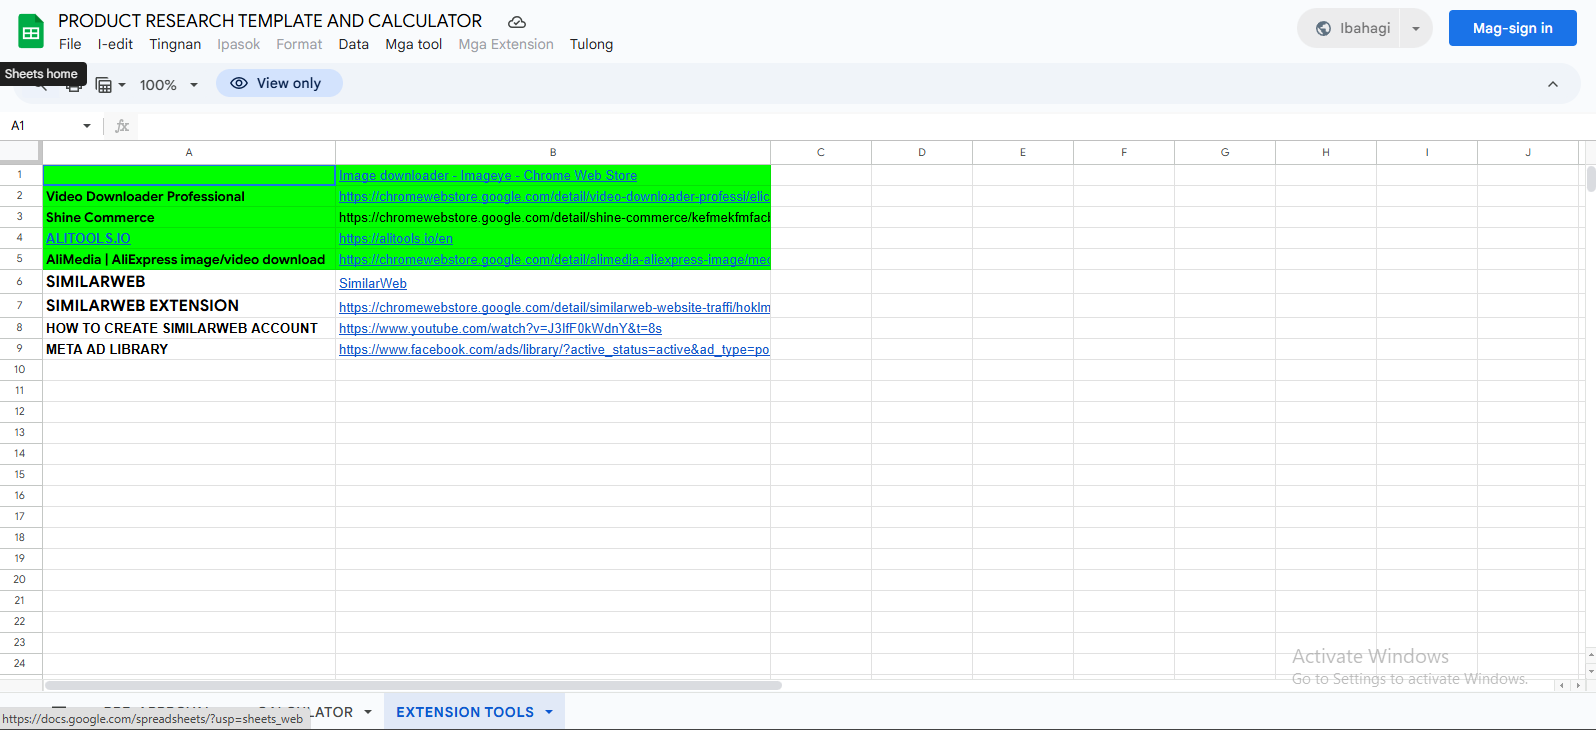Select column J header
Screen dimensions: 1596x730
click(1528, 152)
